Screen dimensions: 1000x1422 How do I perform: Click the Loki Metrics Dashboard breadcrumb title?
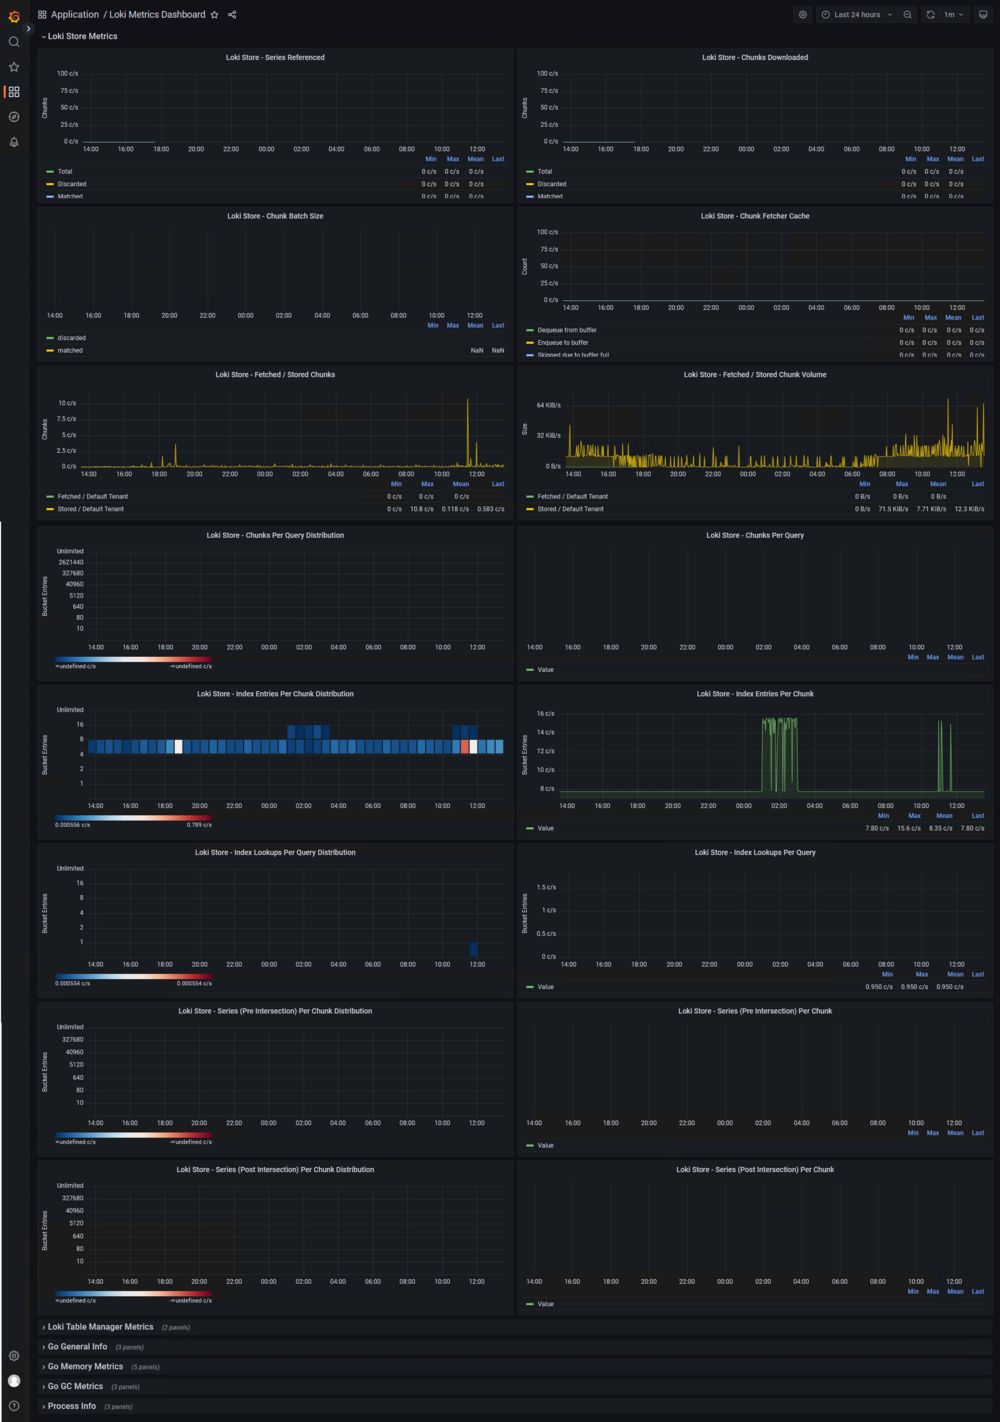[157, 15]
